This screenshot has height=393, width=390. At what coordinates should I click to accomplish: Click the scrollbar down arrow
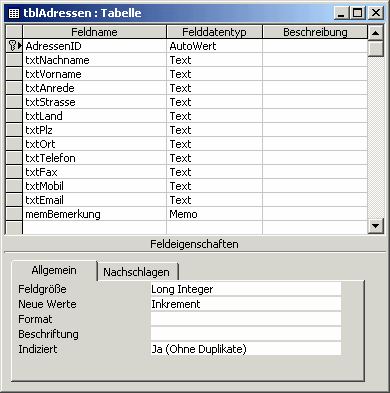376,226
